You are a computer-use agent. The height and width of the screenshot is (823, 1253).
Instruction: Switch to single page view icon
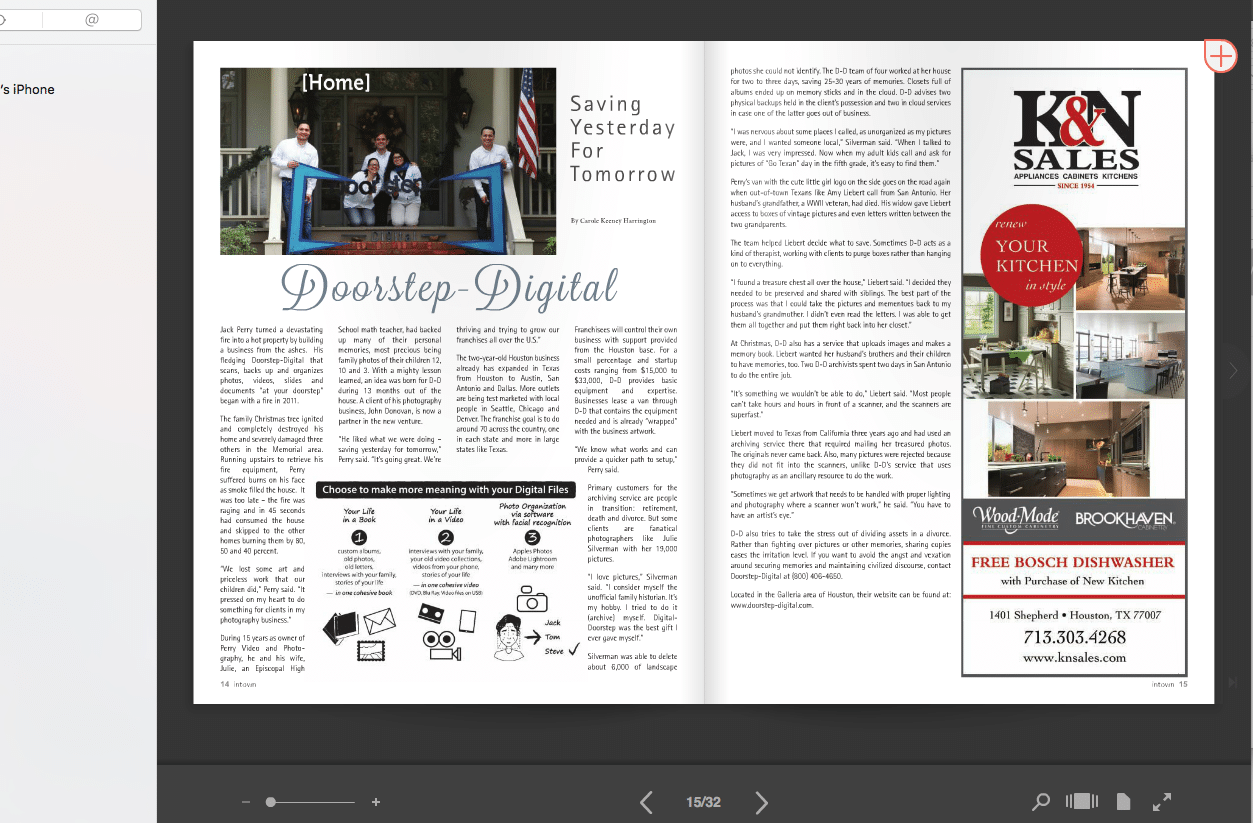[x=1123, y=801]
